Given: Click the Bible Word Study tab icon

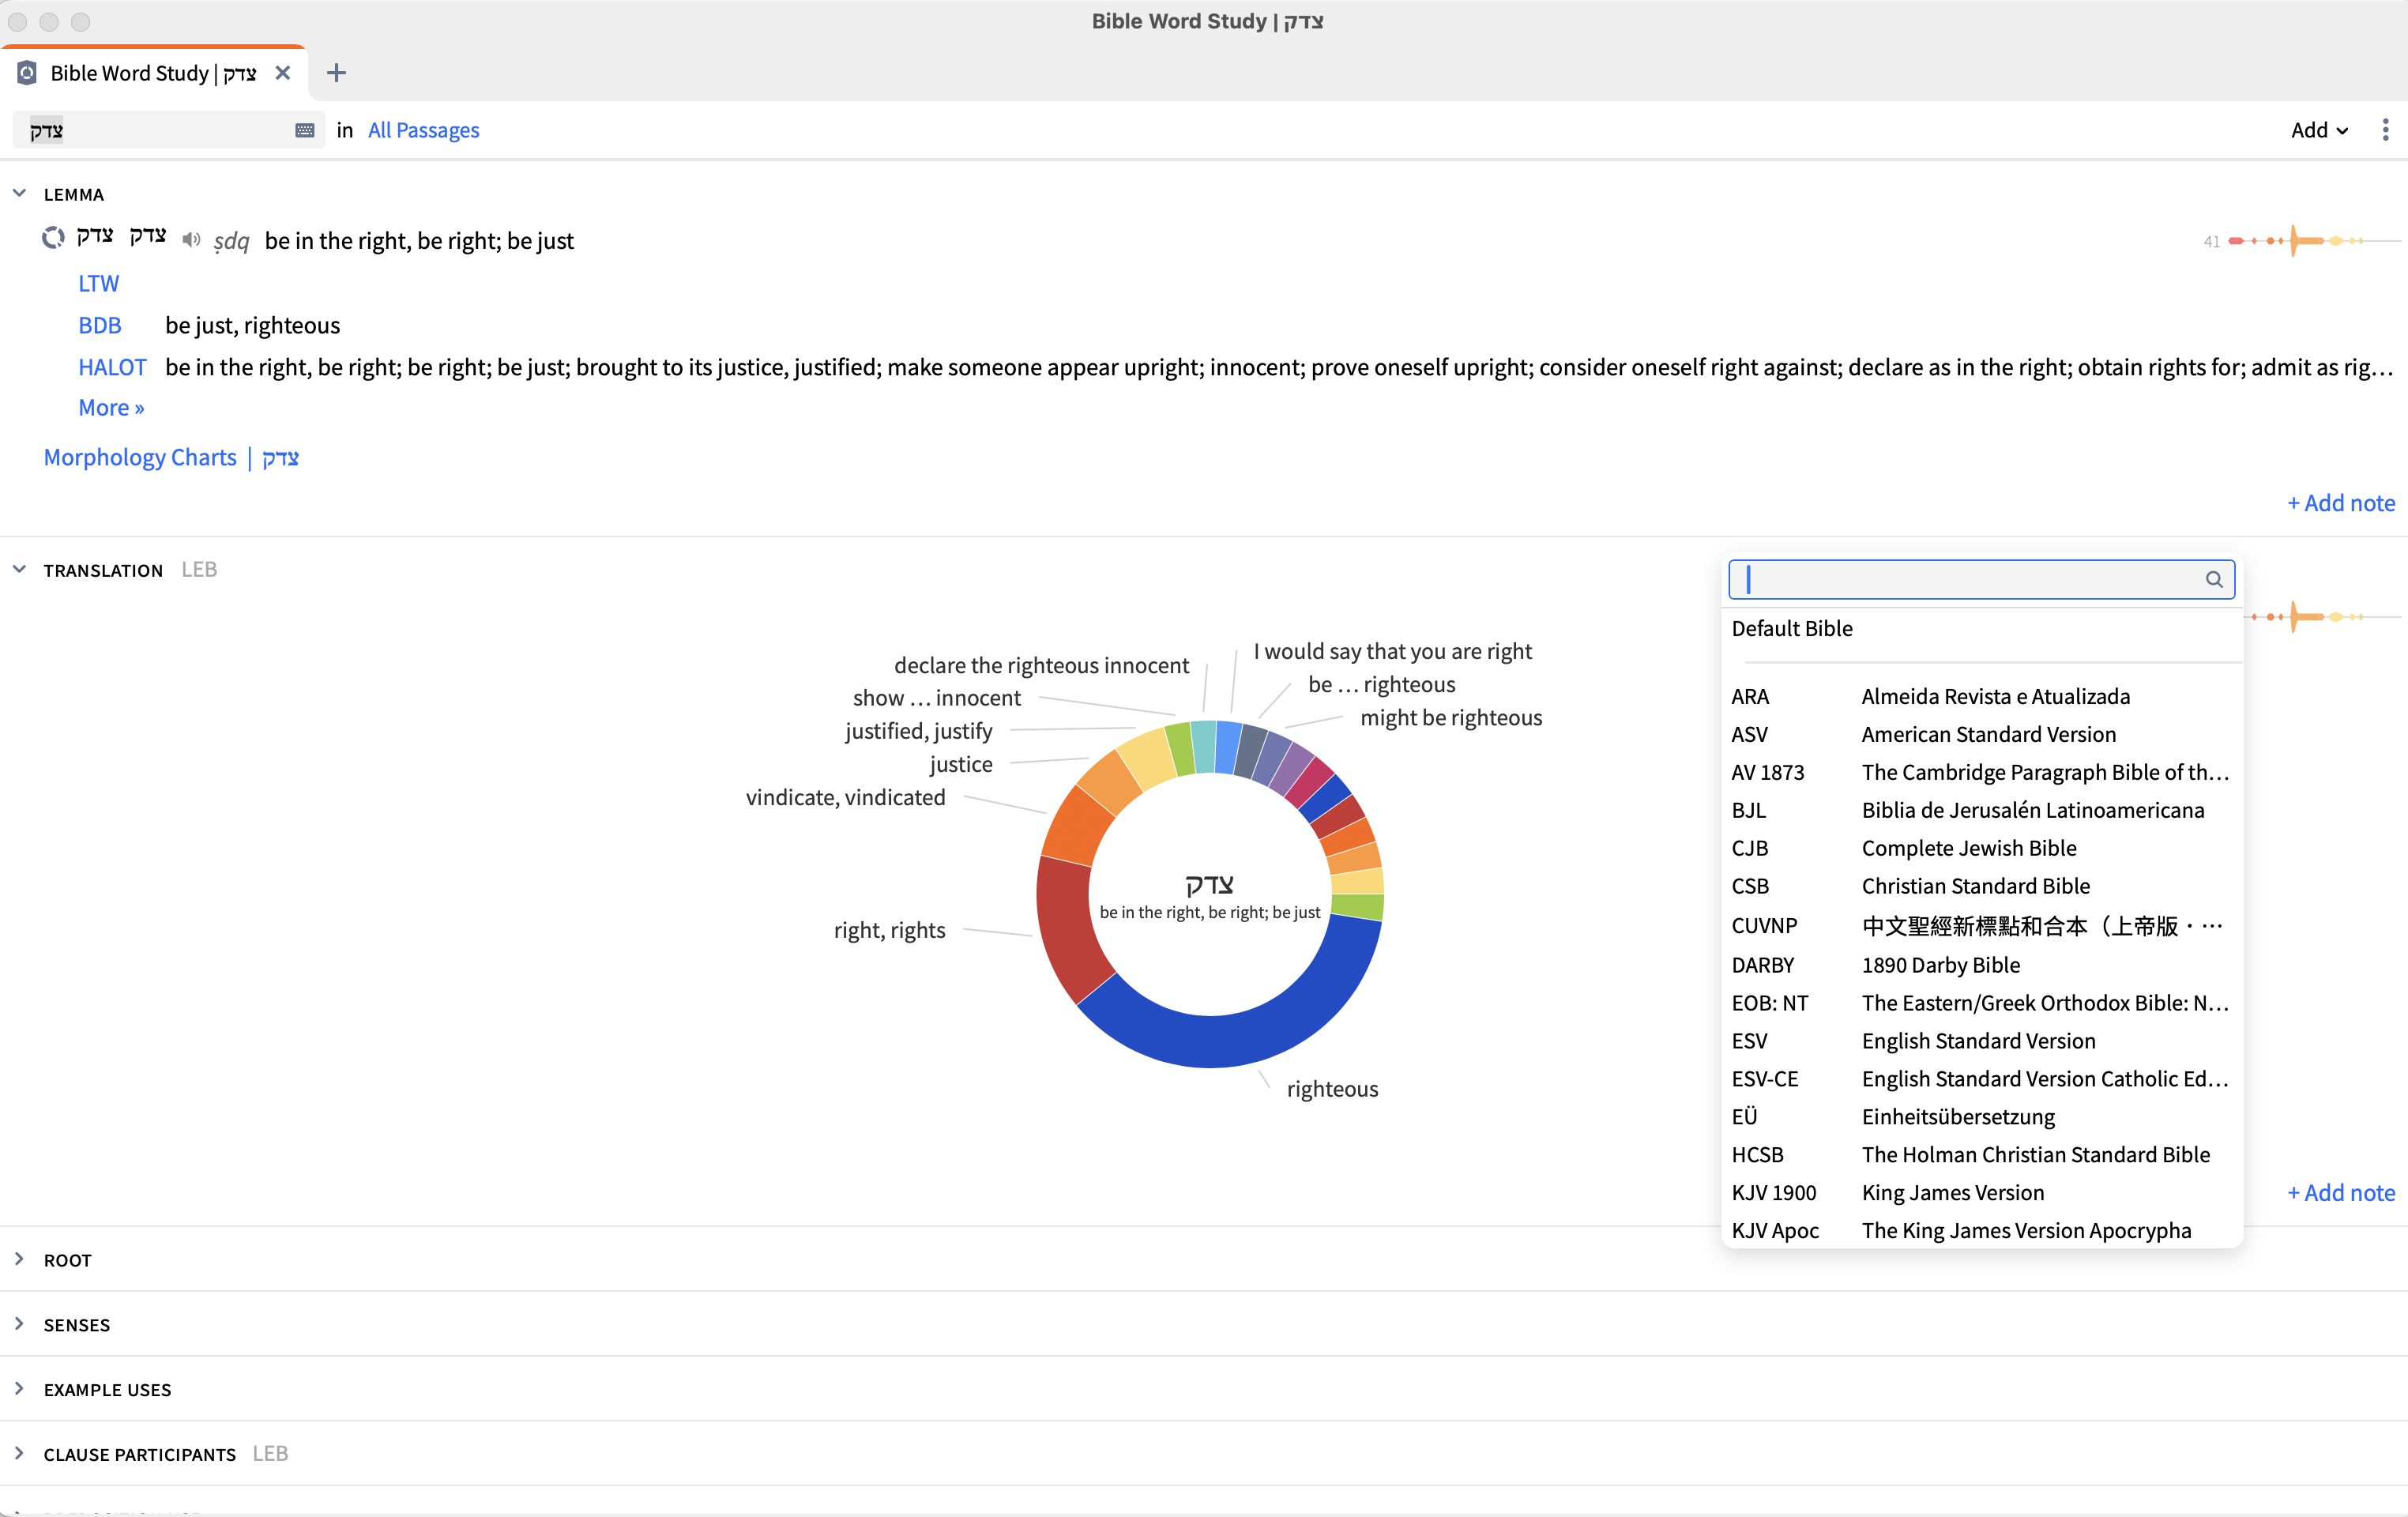Looking at the screenshot, I should click(x=27, y=73).
